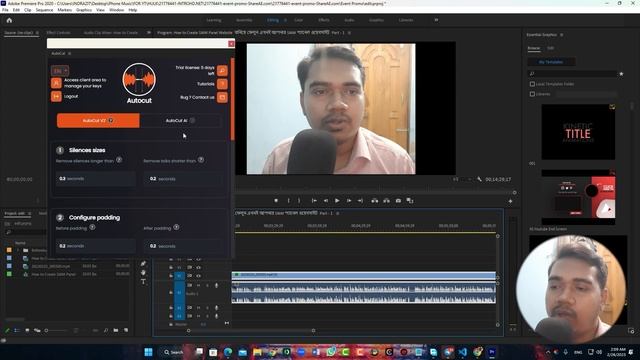Toggle voice-over record on Audio 1 track
640x360 pixels.
216,285
